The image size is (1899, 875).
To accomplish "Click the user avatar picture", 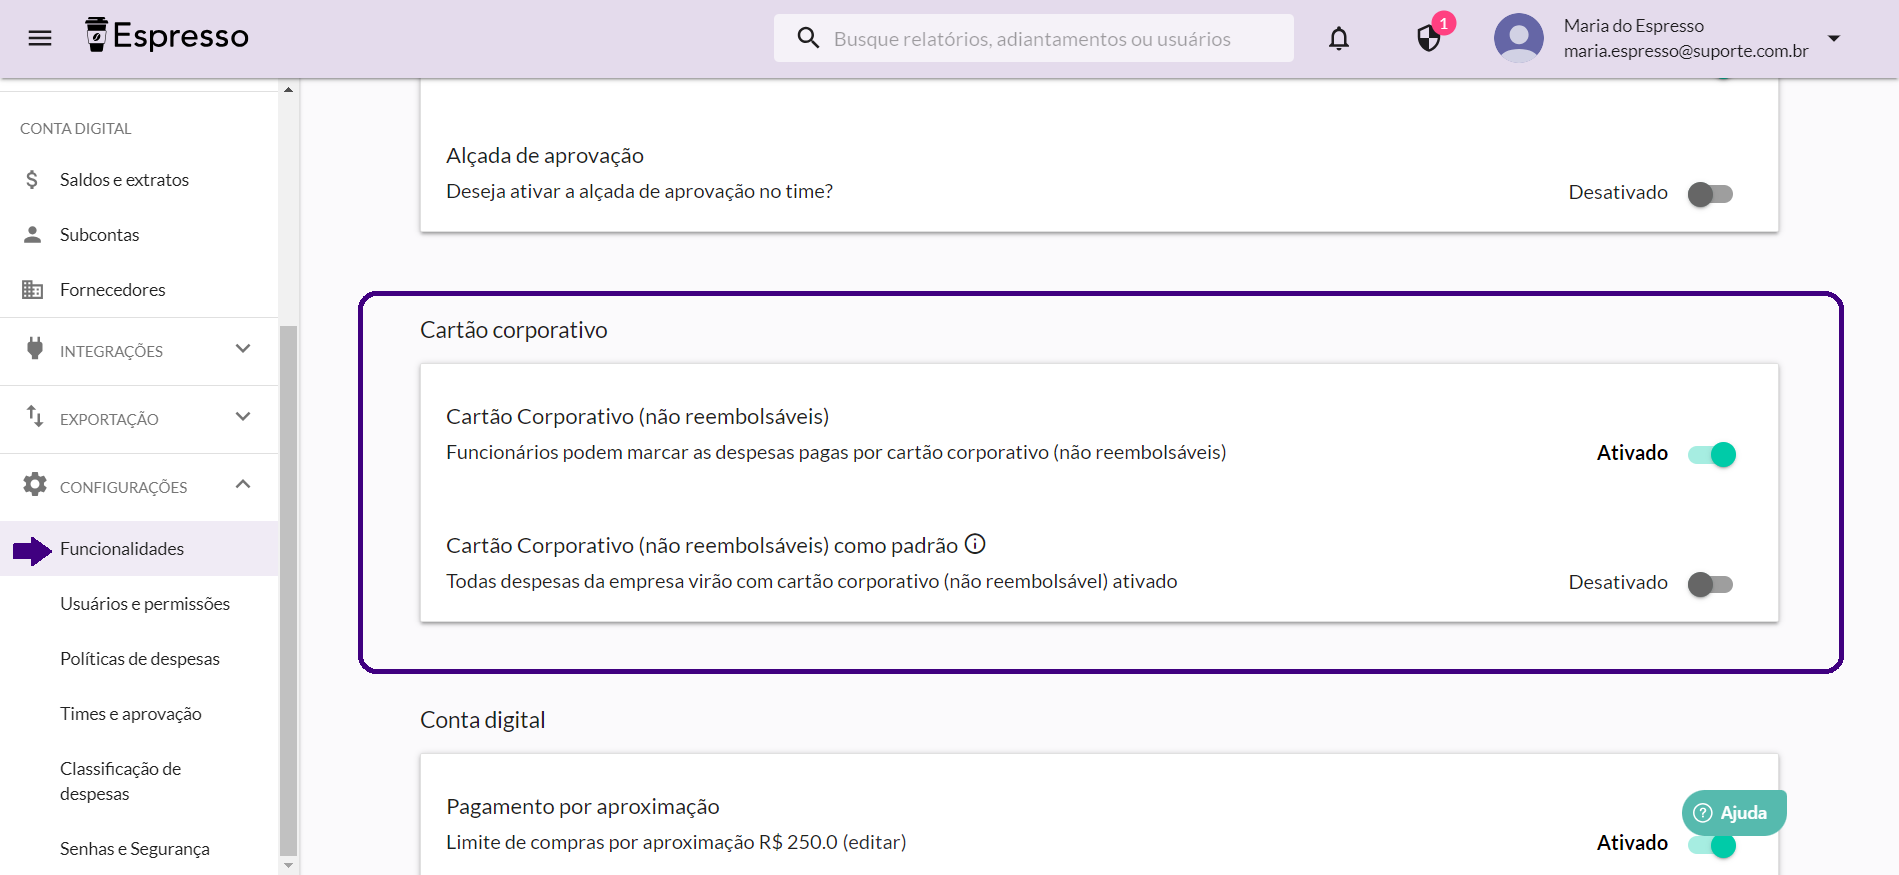I will tap(1519, 38).
